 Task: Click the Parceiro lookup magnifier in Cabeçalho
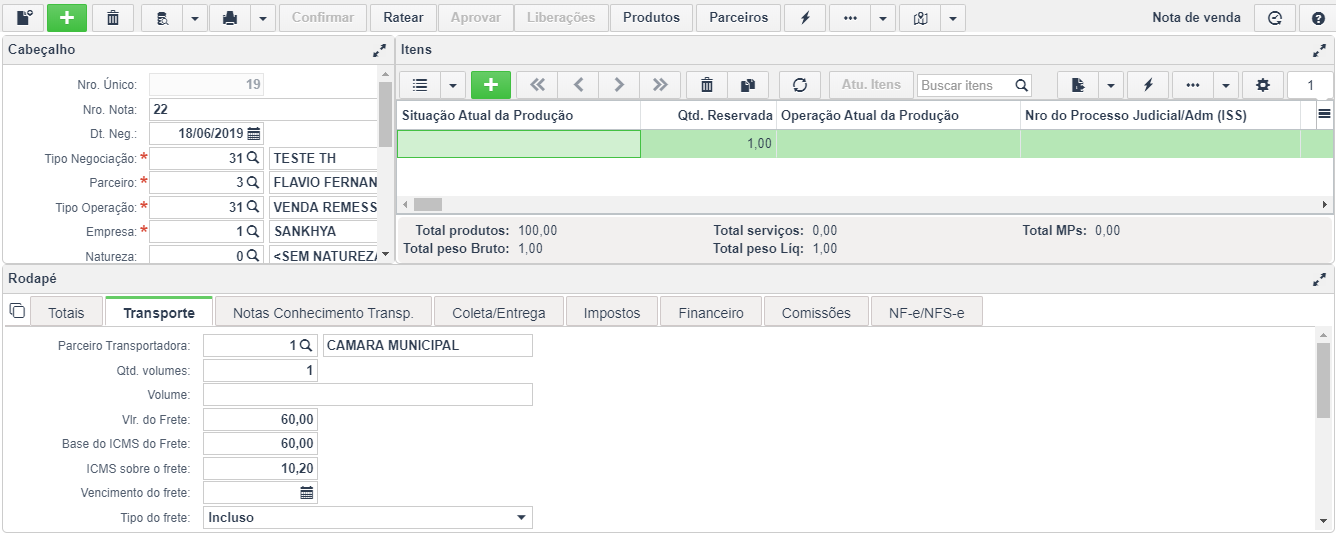[x=253, y=182]
